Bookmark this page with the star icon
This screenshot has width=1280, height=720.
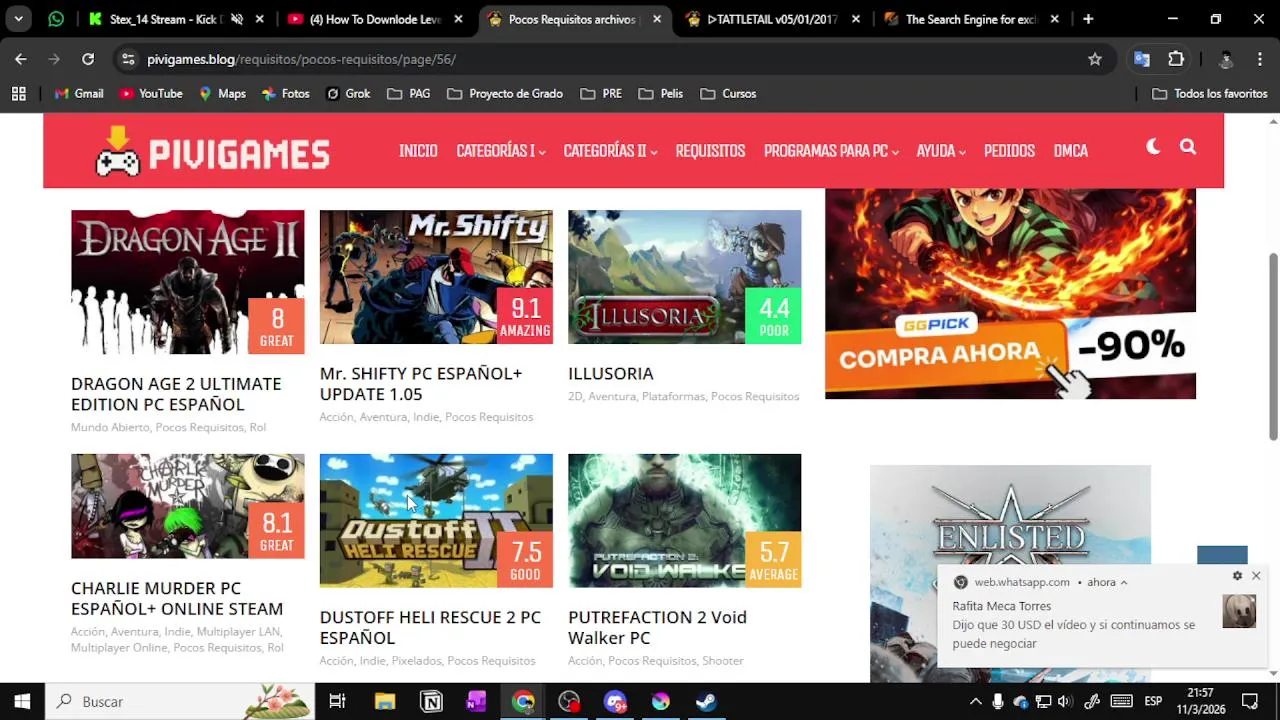click(1095, 59)
